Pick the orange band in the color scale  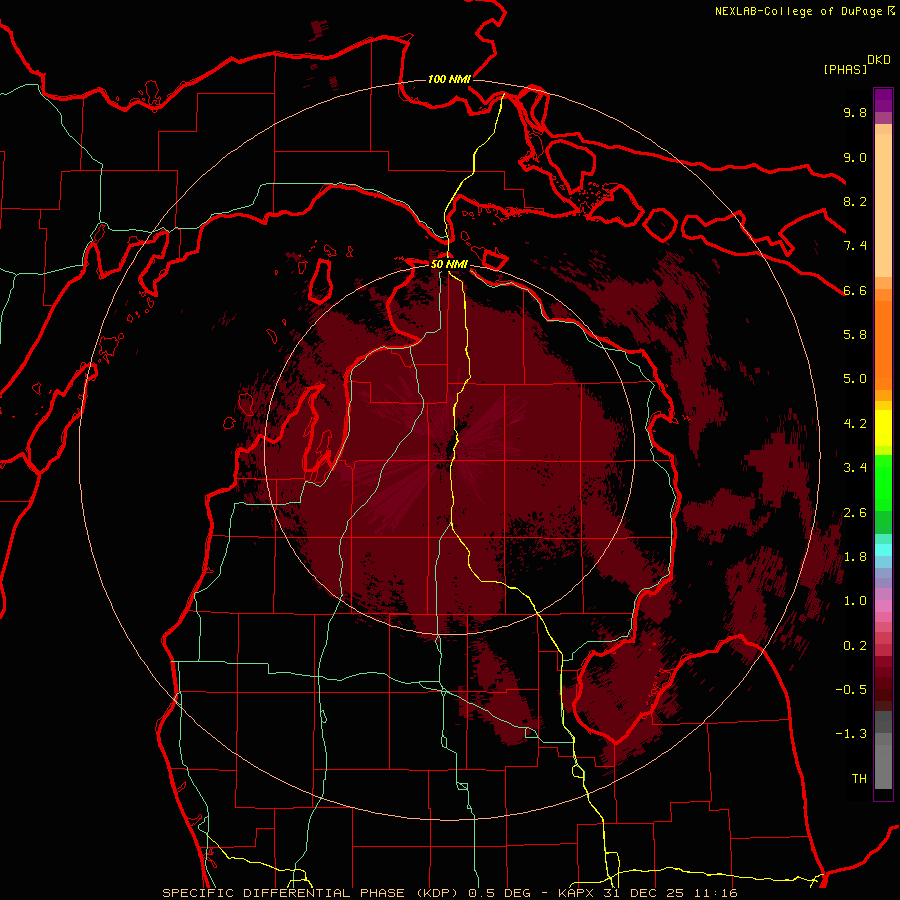tap(883, 344)
